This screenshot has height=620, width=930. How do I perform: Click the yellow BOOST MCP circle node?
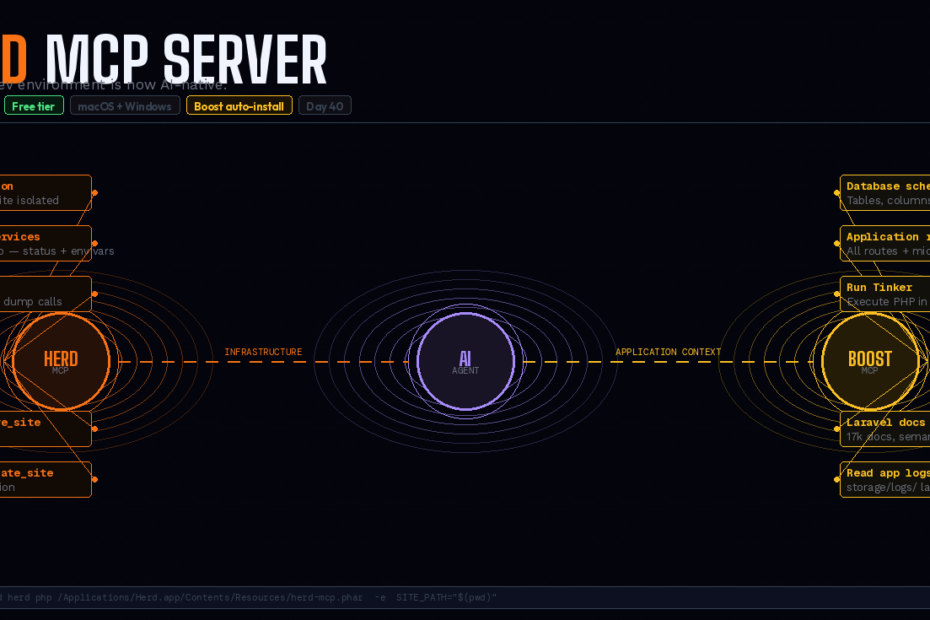coord(869,362)
